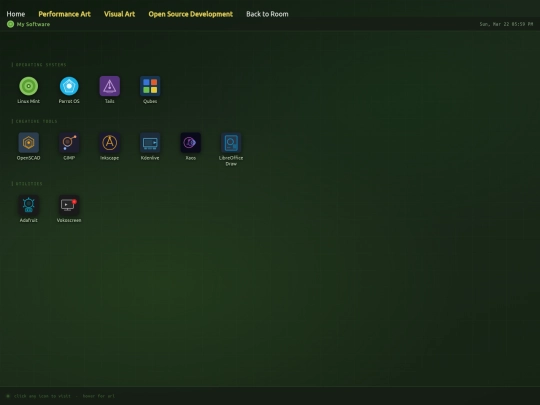This screenshot has height=405, width=540.
Task: Launch the Kdenlive icon
Action: tap(150, 143)
